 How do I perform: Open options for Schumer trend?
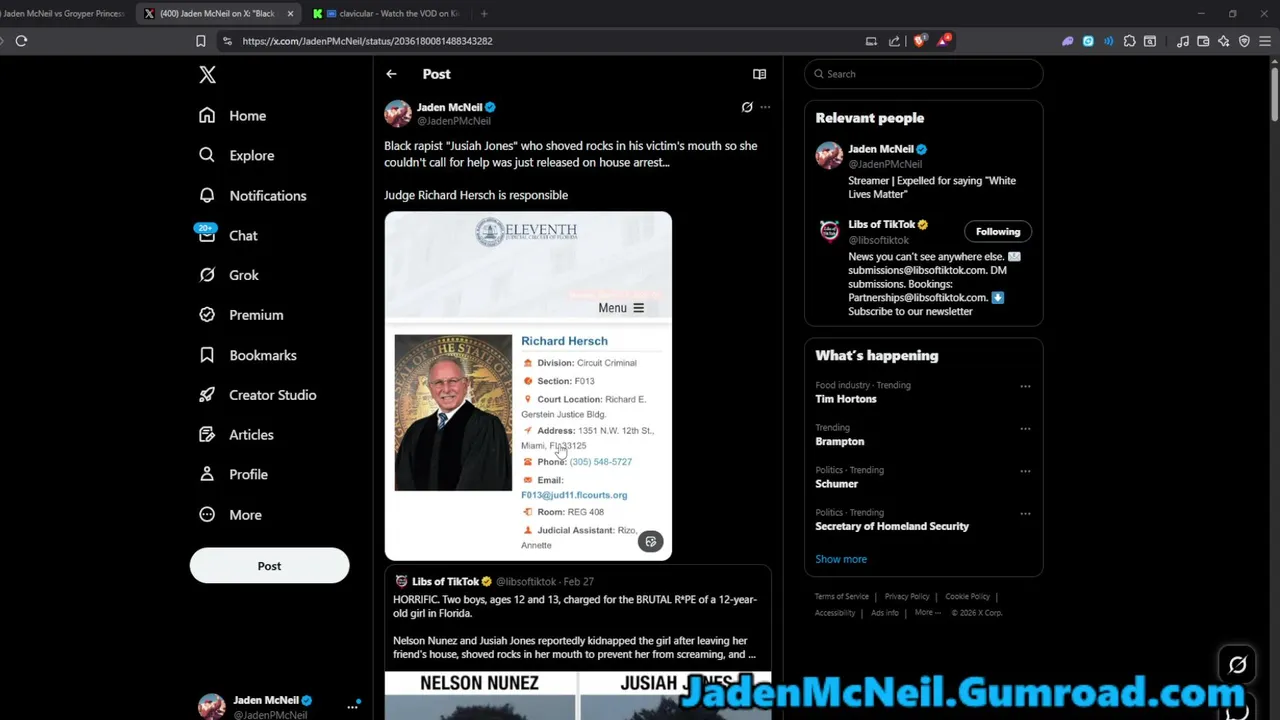tap(1025, 471)
